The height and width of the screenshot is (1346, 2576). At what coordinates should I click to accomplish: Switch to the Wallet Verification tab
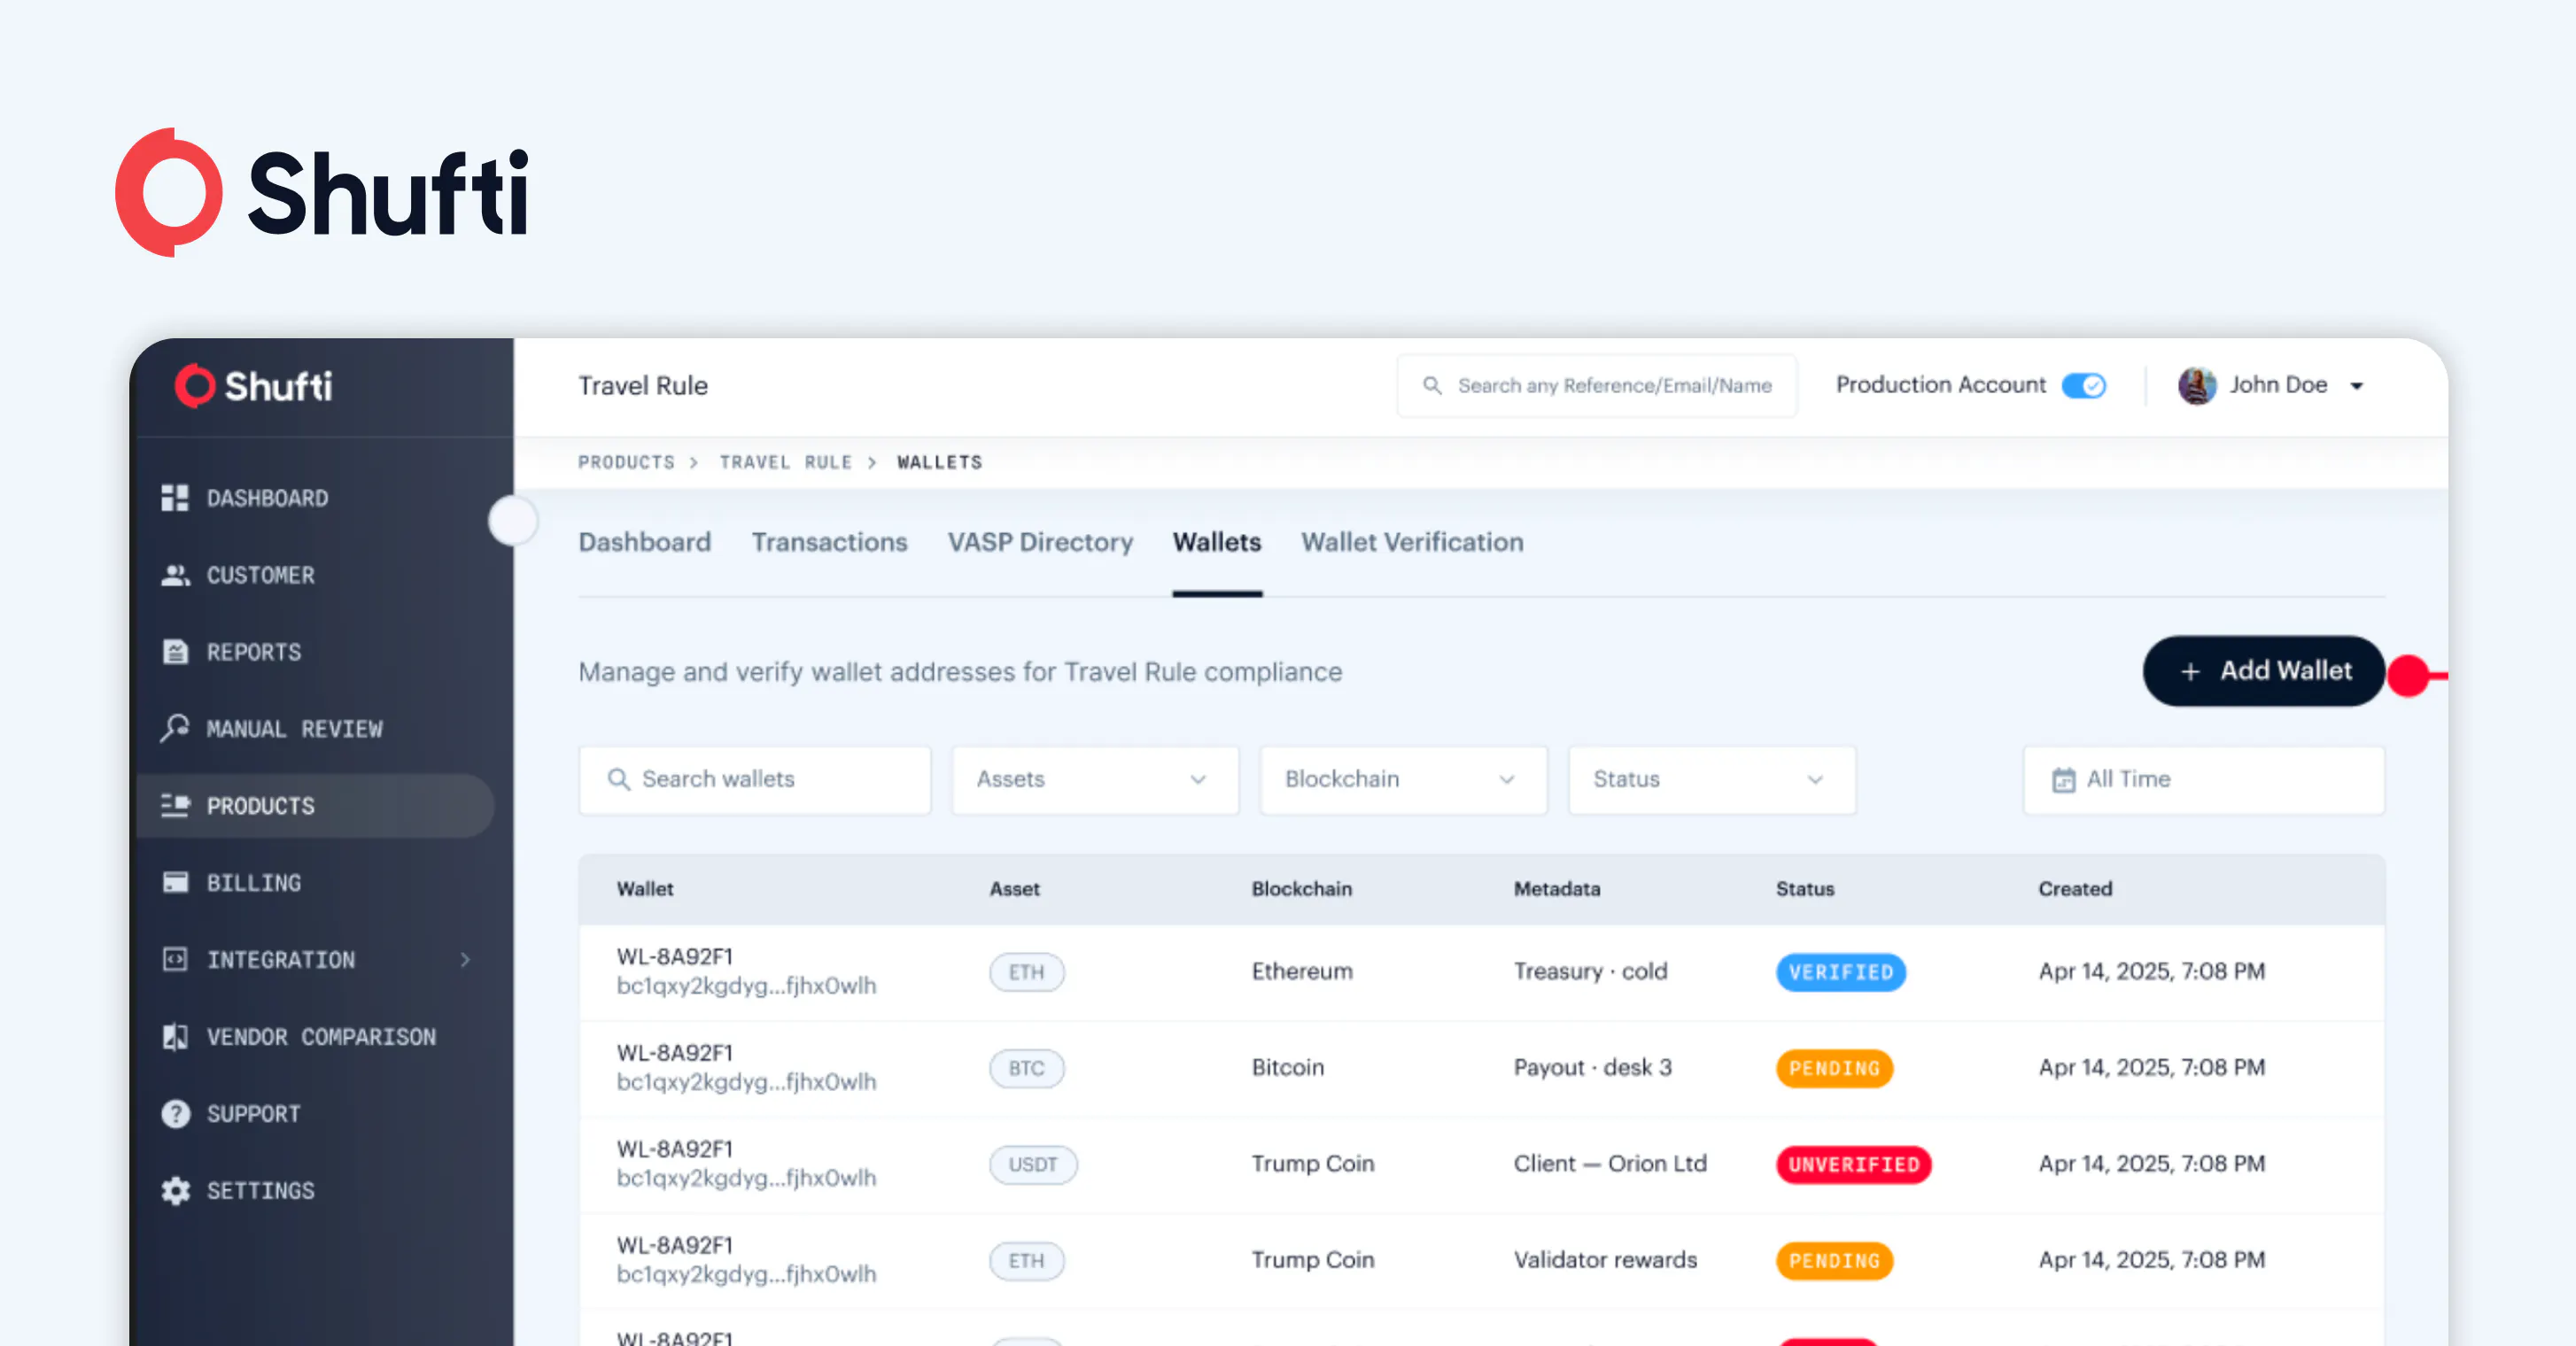(x=1412, y=542)
